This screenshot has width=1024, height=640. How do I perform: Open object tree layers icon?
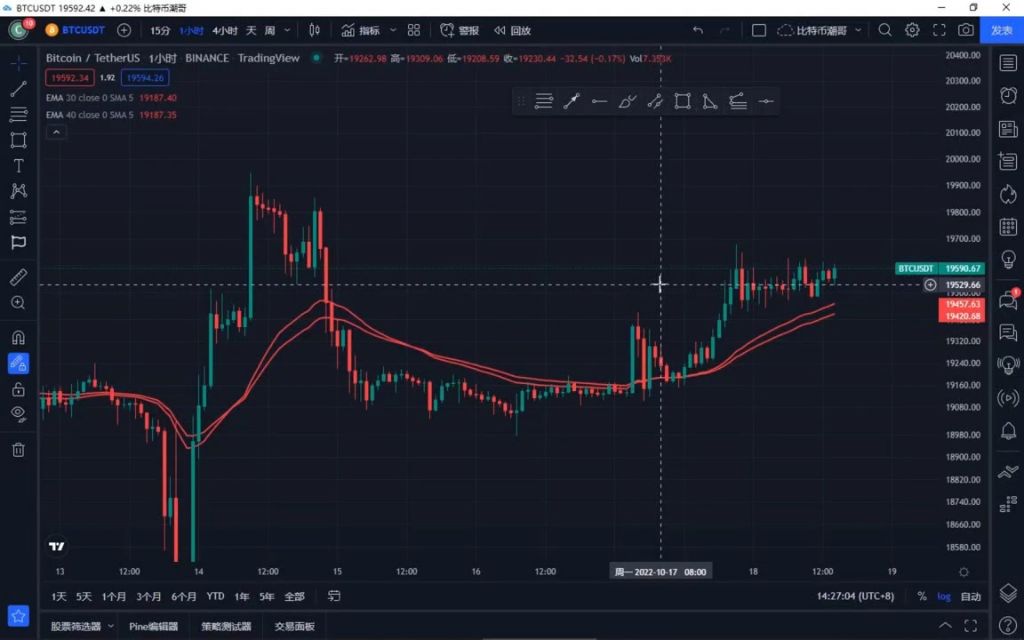1008,593
